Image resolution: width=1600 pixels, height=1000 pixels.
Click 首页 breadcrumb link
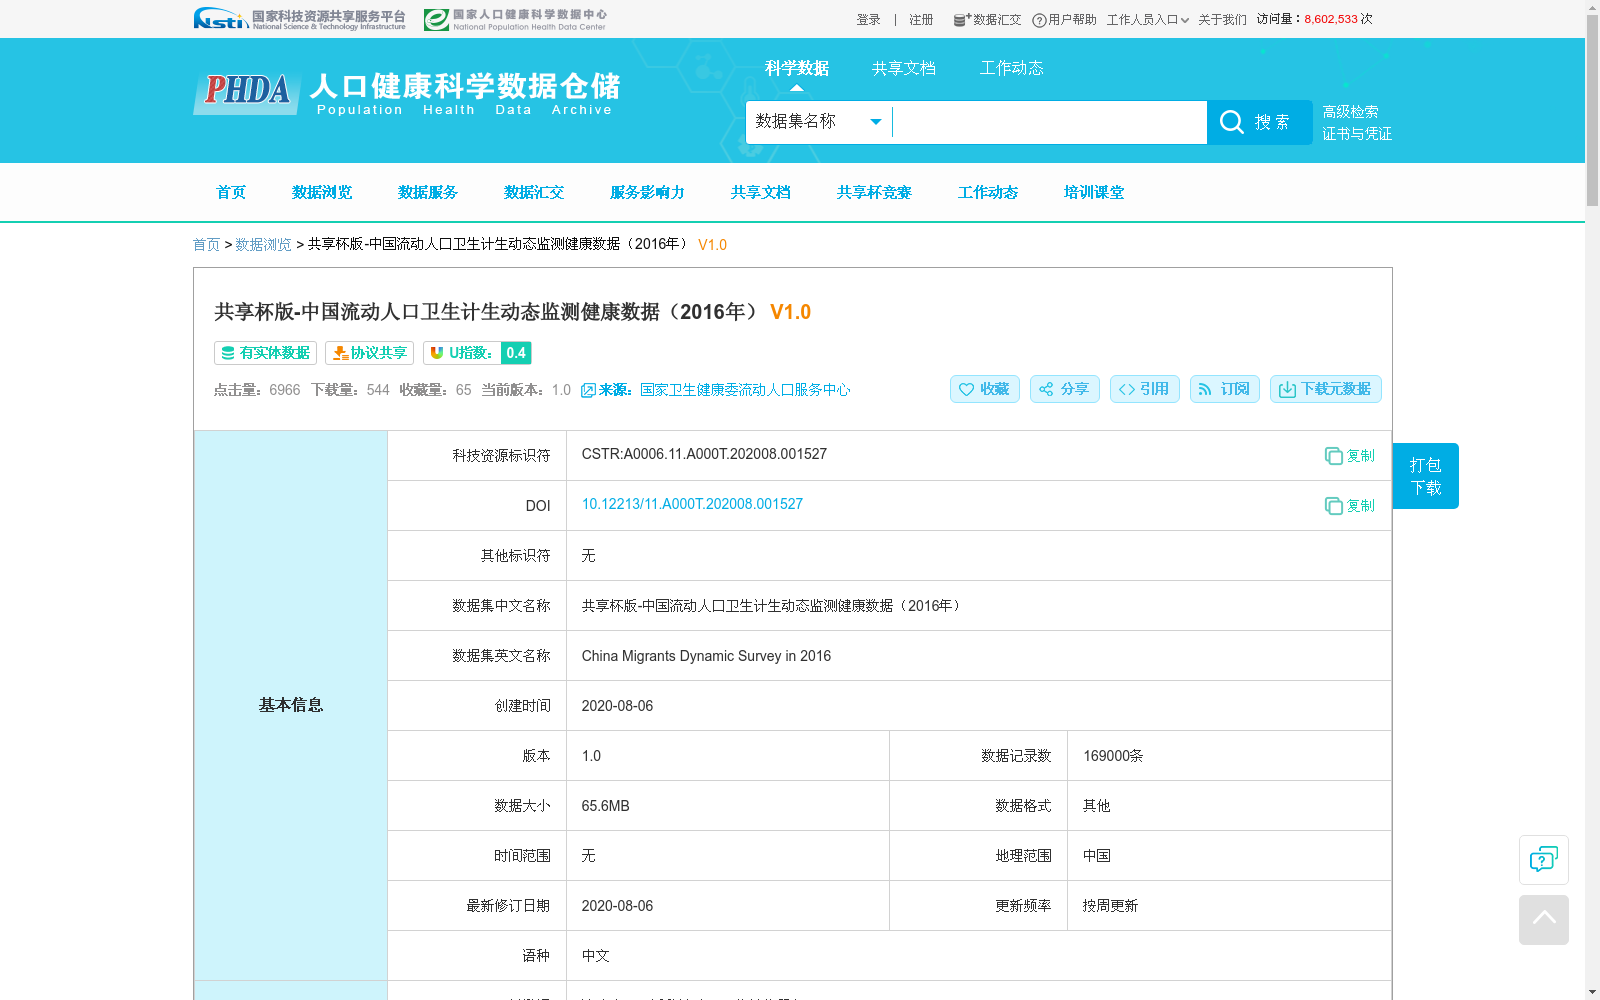tap(206, 245)
